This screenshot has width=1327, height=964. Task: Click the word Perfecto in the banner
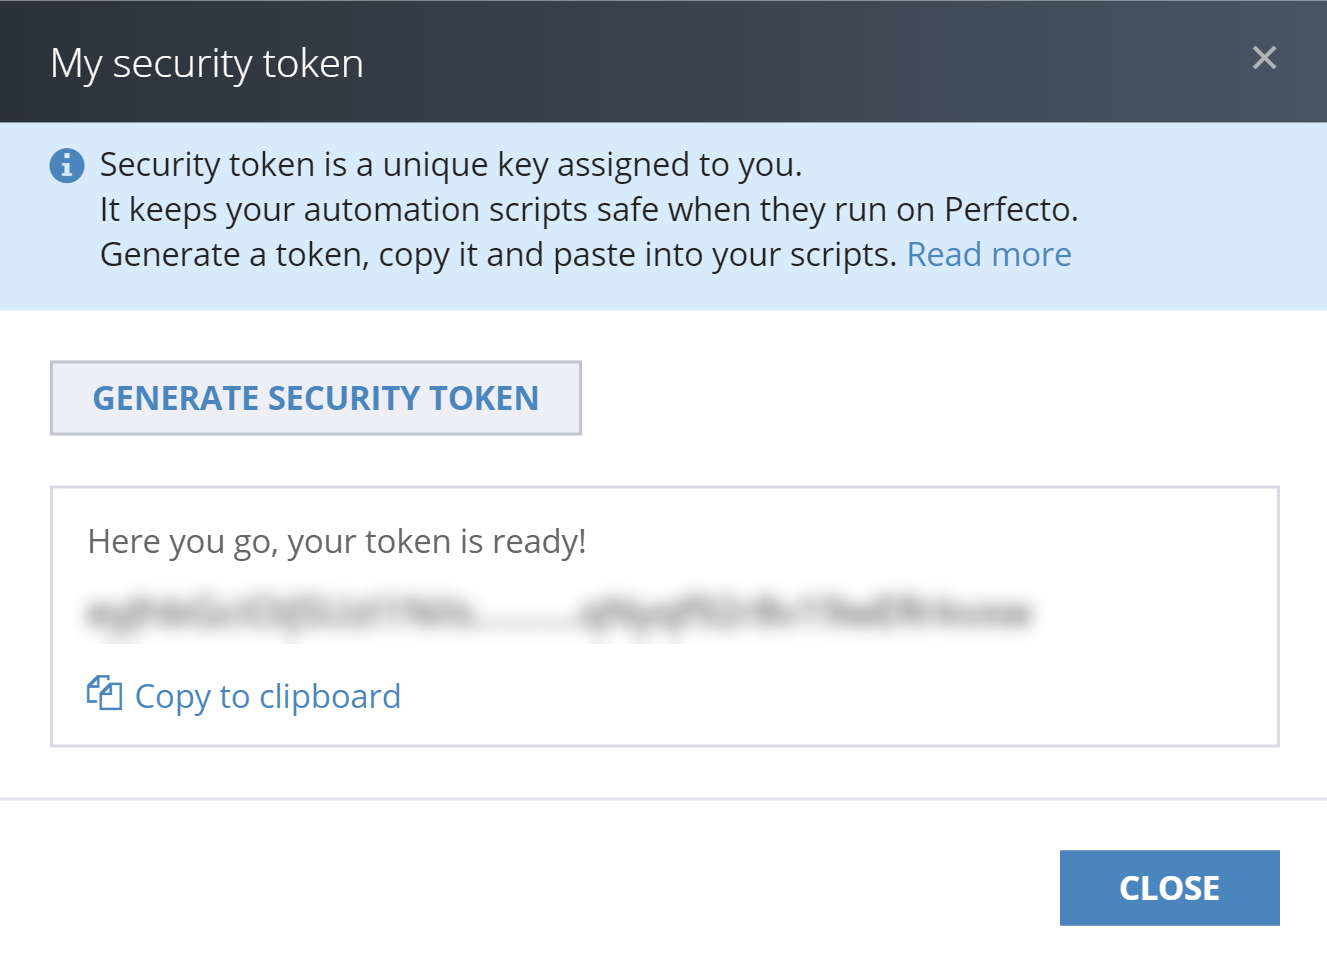(1008, 210)
